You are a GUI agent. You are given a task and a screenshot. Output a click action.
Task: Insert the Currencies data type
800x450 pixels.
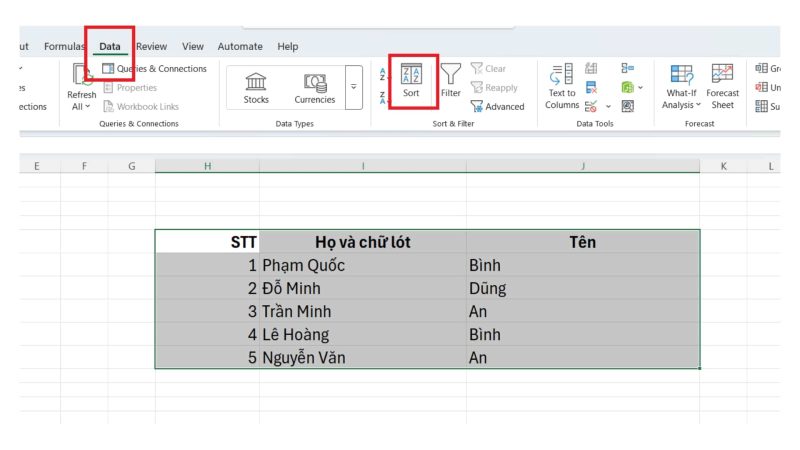point(315,88)
